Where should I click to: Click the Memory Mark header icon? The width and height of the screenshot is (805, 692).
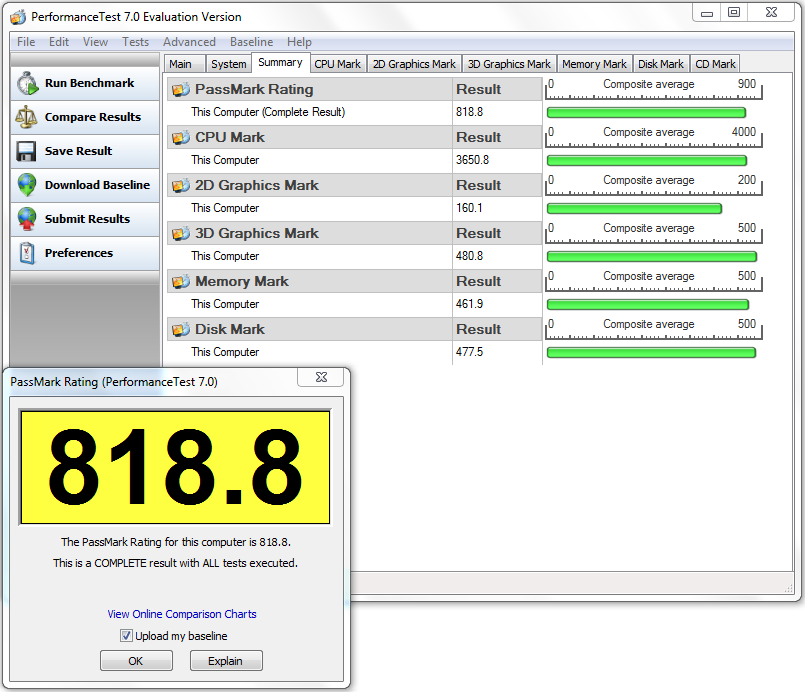coord(181,282)
